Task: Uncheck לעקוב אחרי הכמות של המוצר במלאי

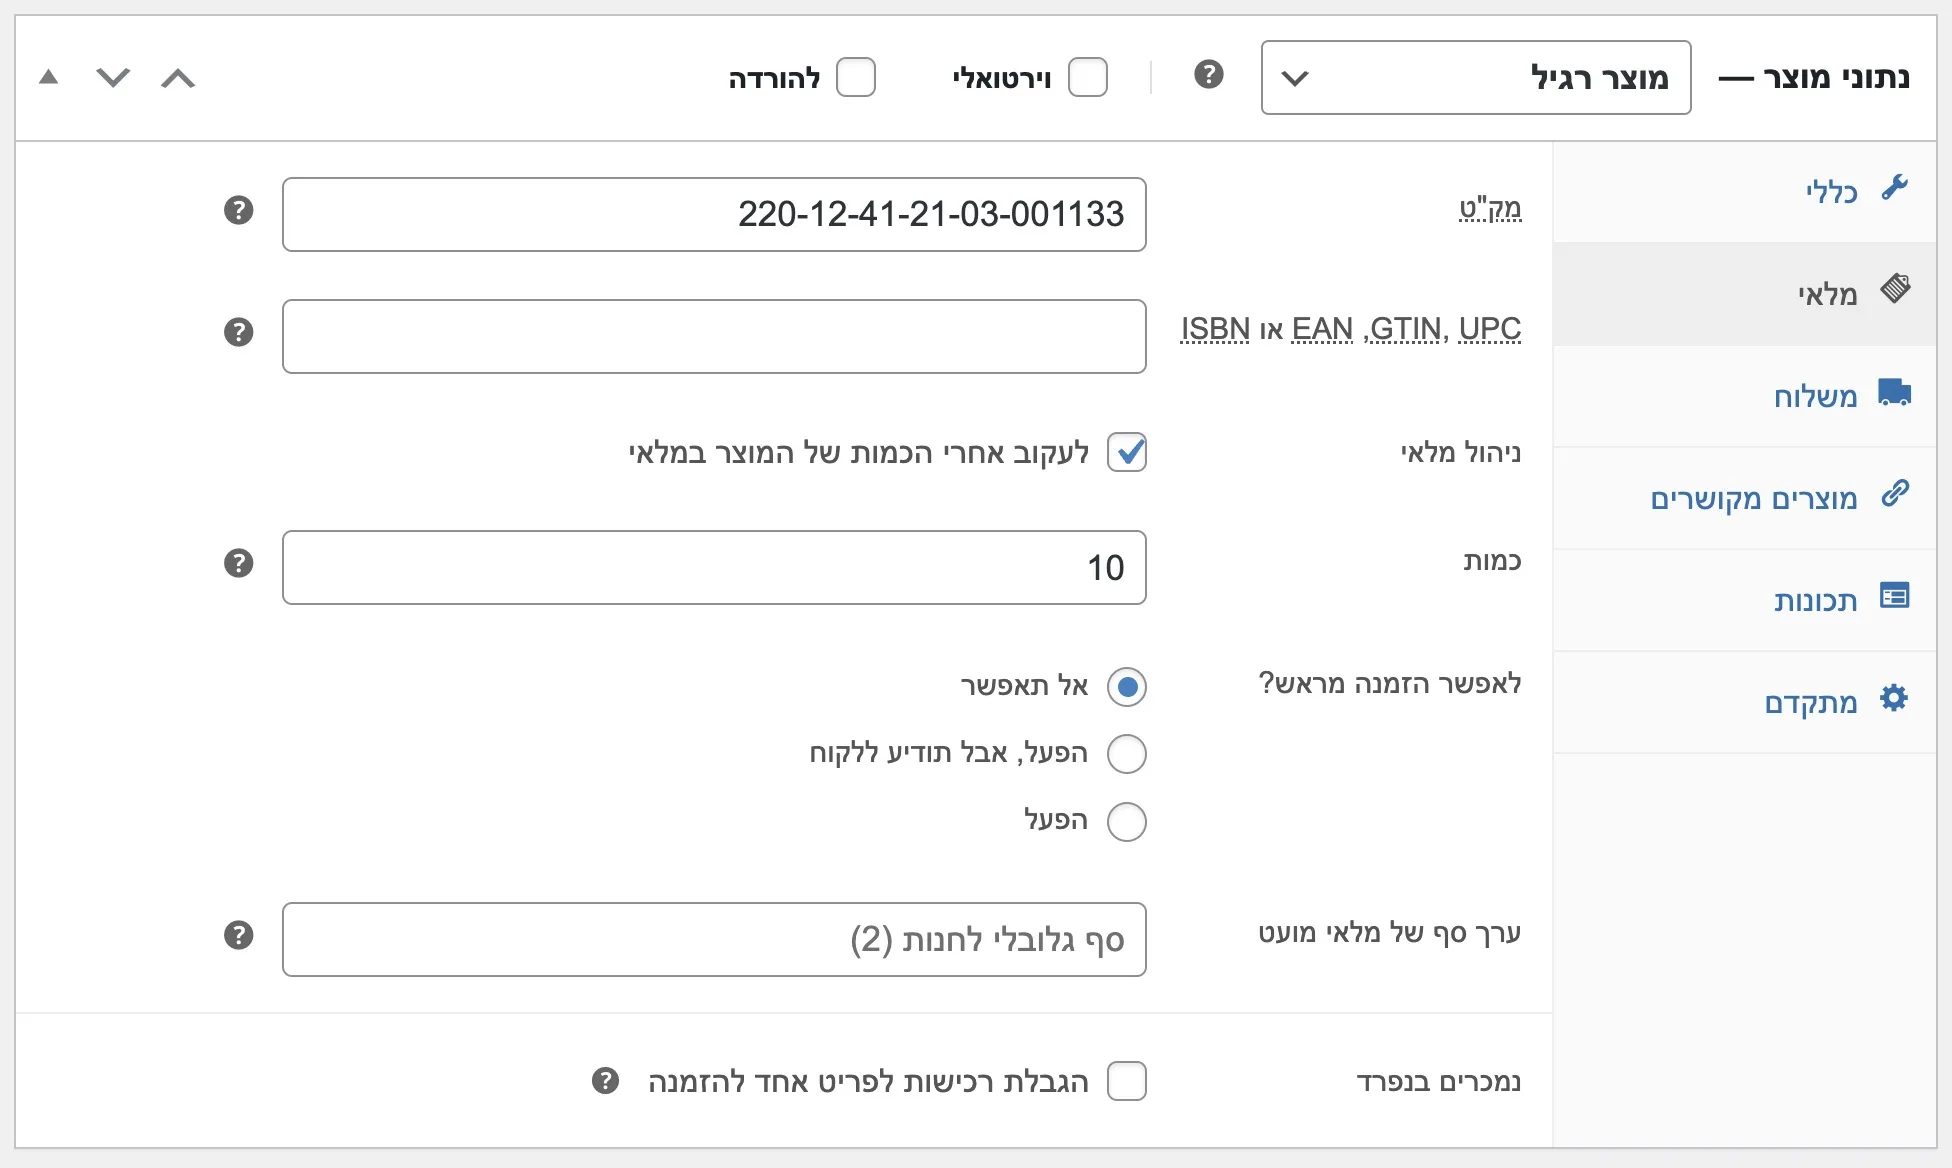Action: pos(1127,452)
